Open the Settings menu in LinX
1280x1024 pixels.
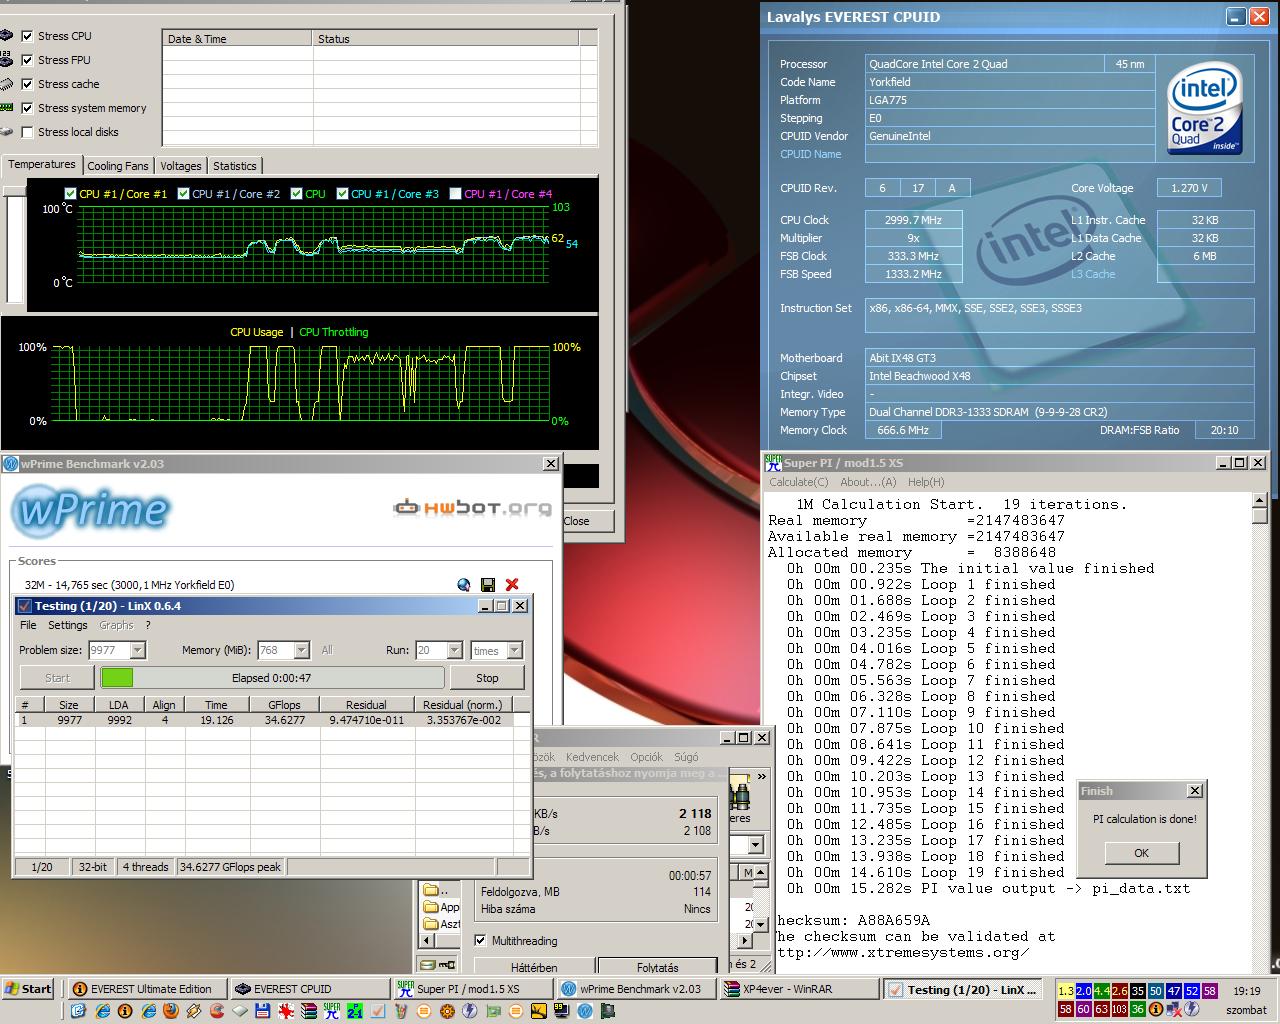(68, 625)
